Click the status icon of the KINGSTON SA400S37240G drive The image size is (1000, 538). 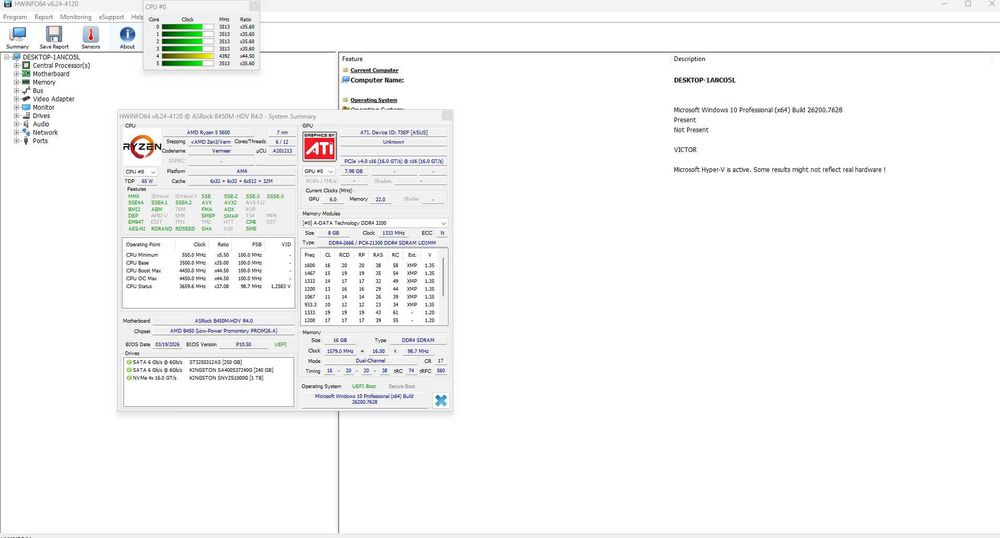pyautogui.click(x=129, y=370)
